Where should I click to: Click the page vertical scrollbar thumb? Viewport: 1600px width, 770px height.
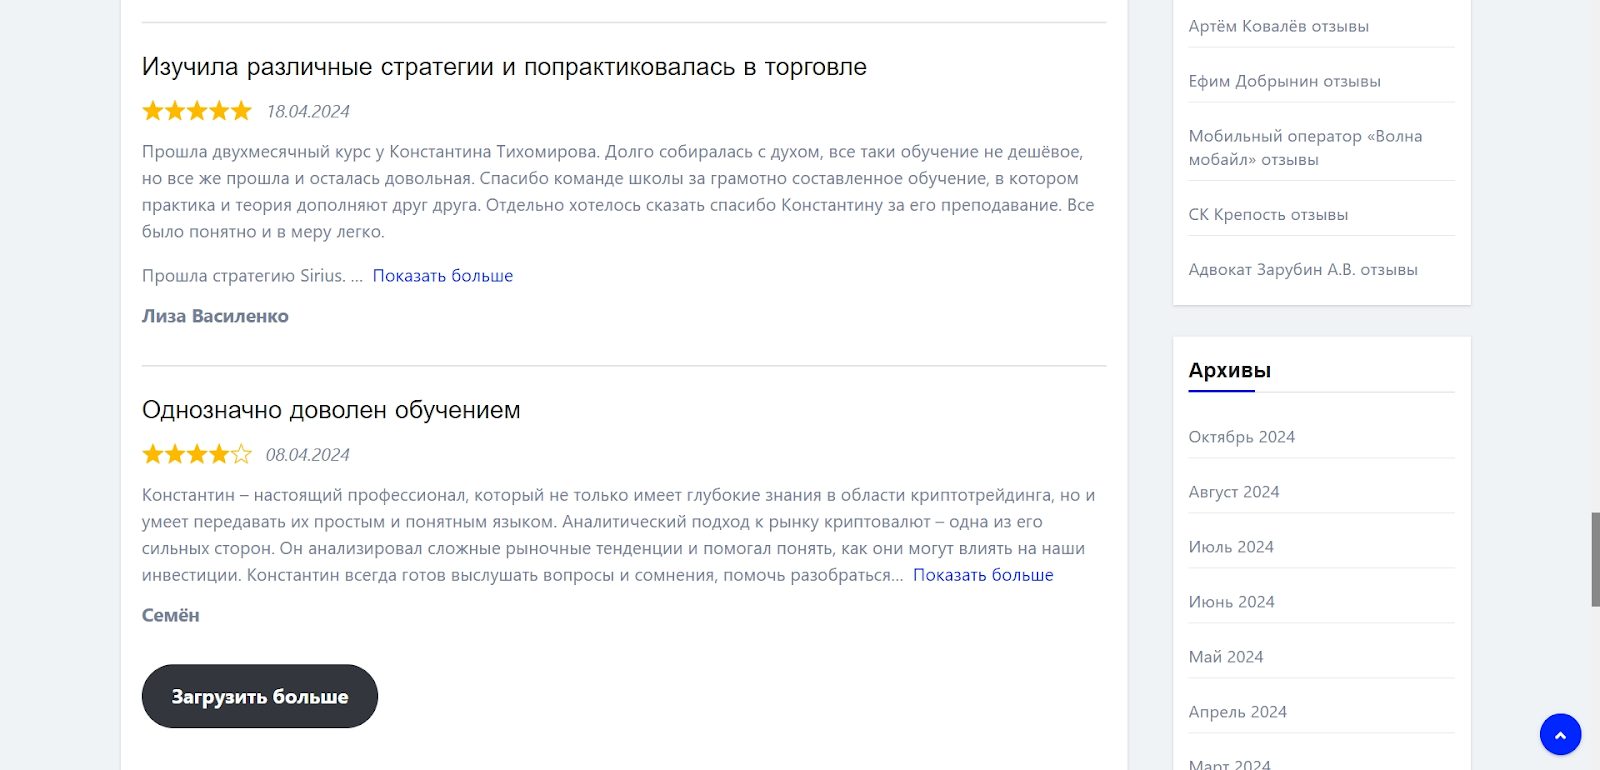1595,559
